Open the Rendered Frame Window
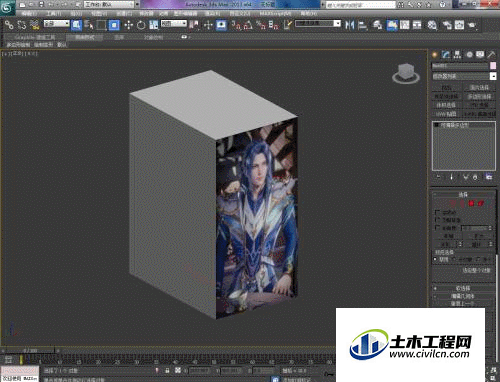Screen dimensions: 500x382 (x=459, y=25)
